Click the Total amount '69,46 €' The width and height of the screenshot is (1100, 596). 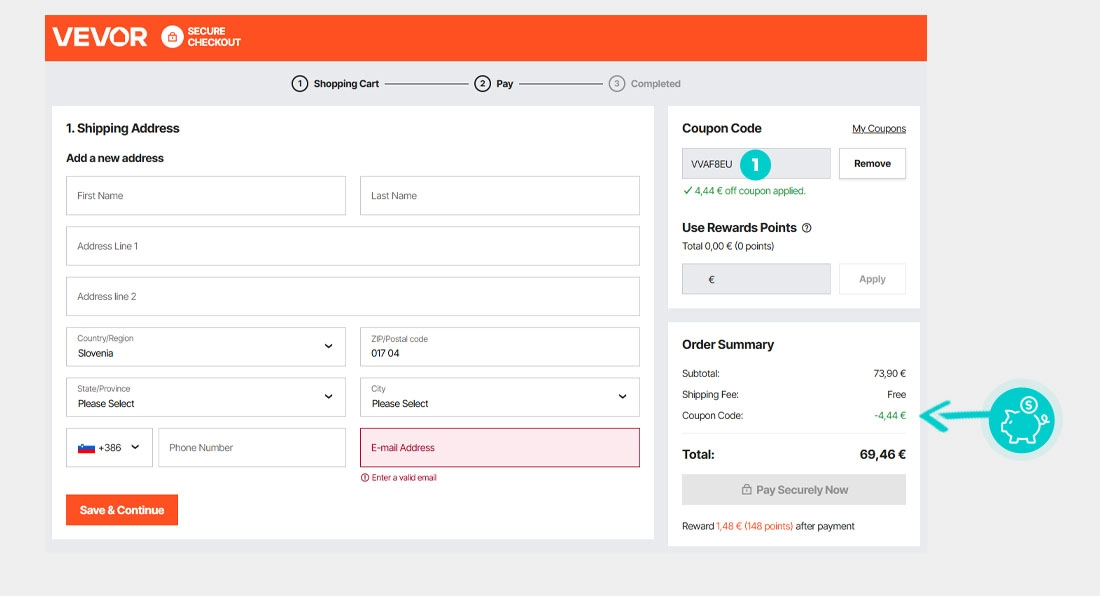click(883, 454)
